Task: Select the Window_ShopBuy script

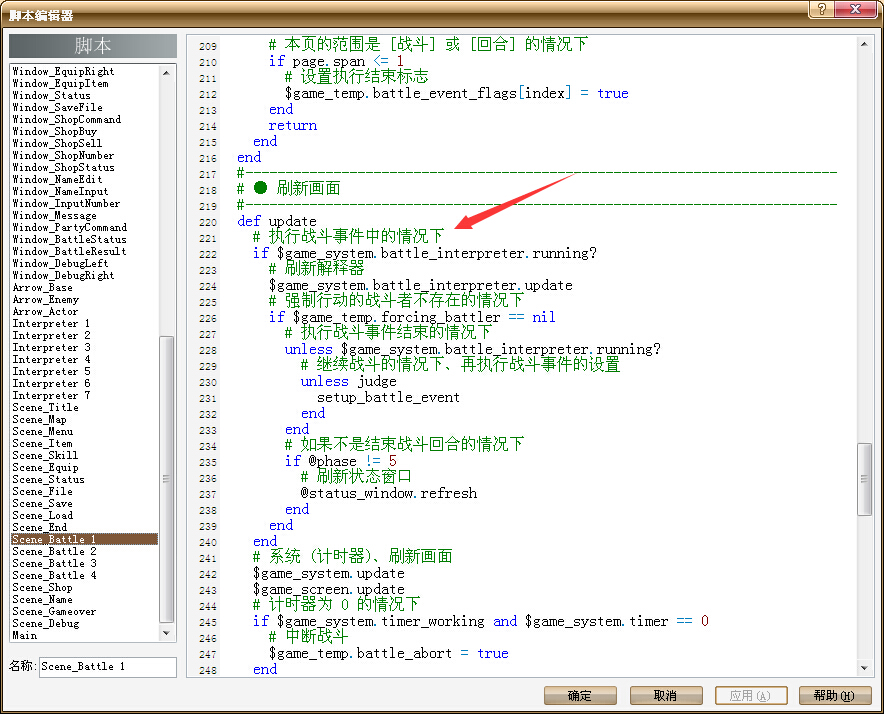Action: [55, 131]
